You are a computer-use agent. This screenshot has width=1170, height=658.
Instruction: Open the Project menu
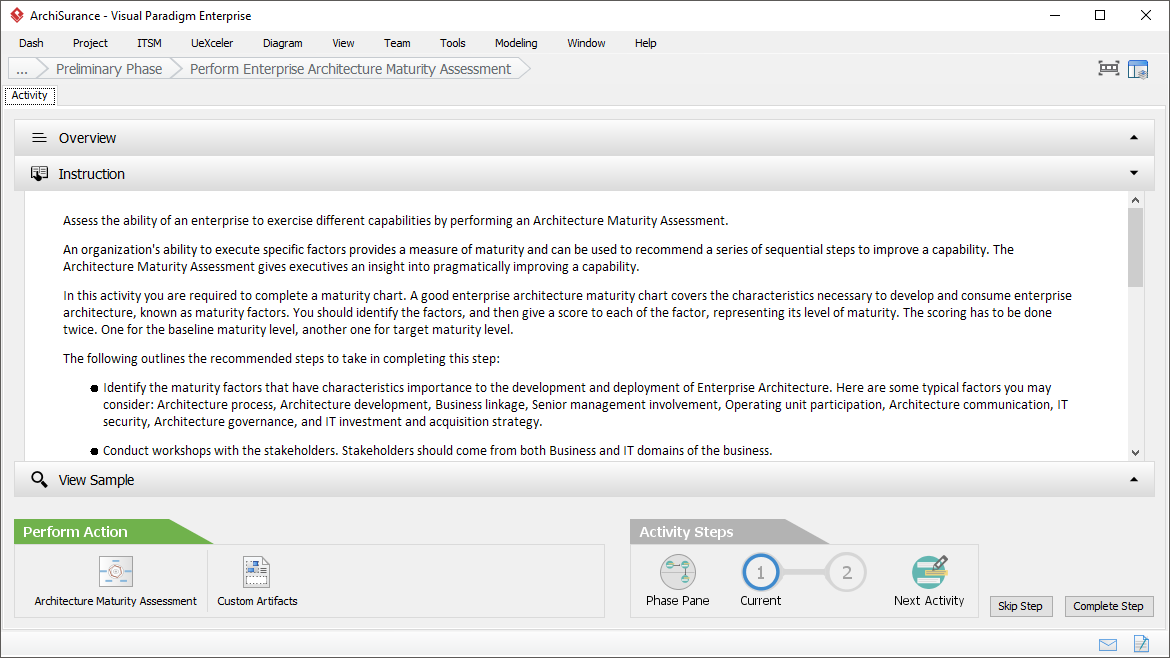coord(90,43)
